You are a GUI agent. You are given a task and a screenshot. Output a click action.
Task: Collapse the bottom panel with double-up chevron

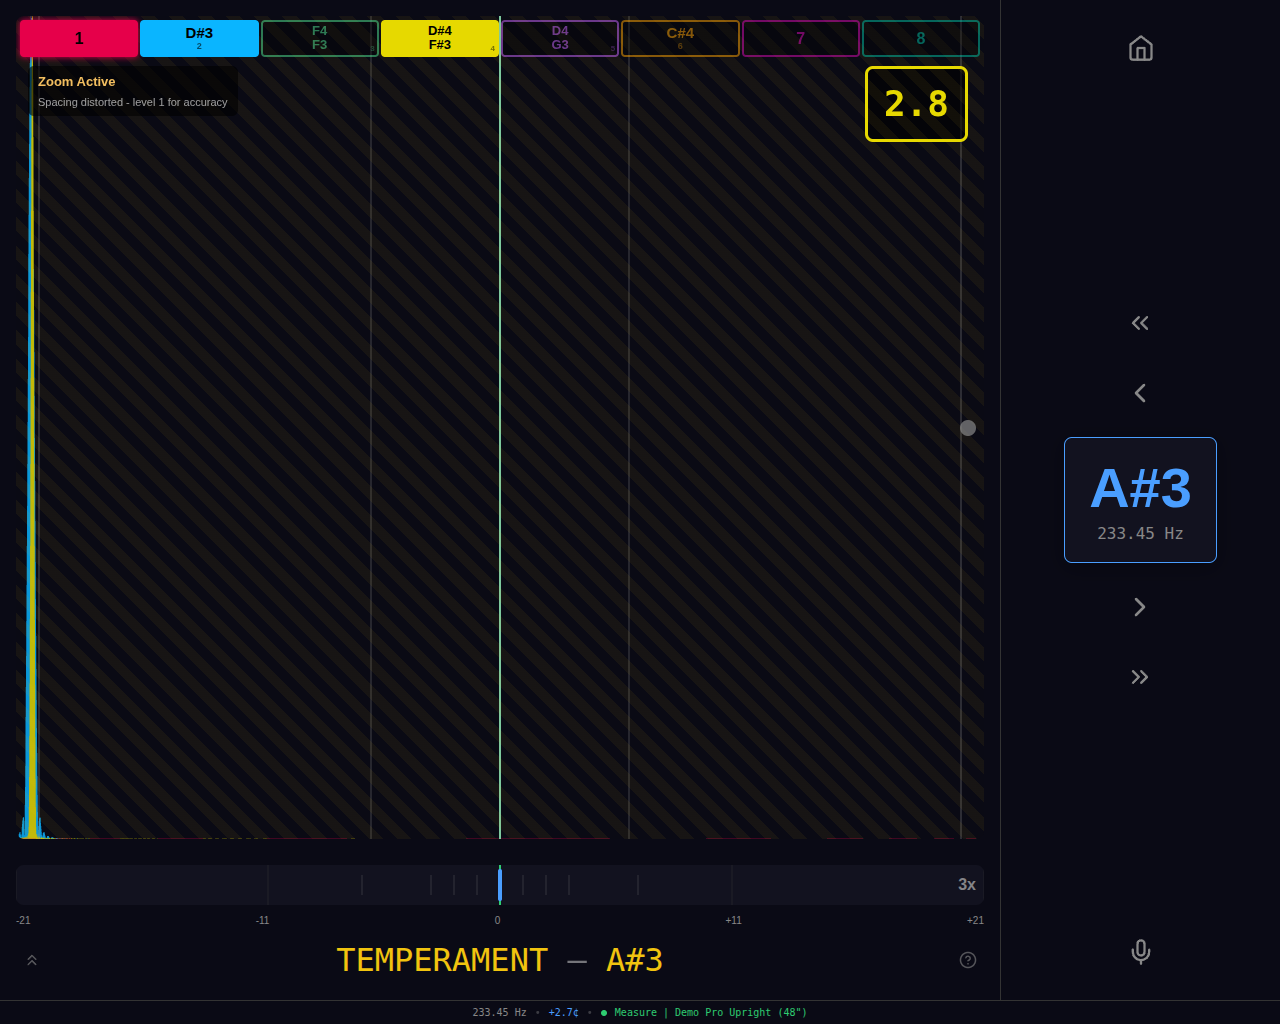[x=31, y=960]
